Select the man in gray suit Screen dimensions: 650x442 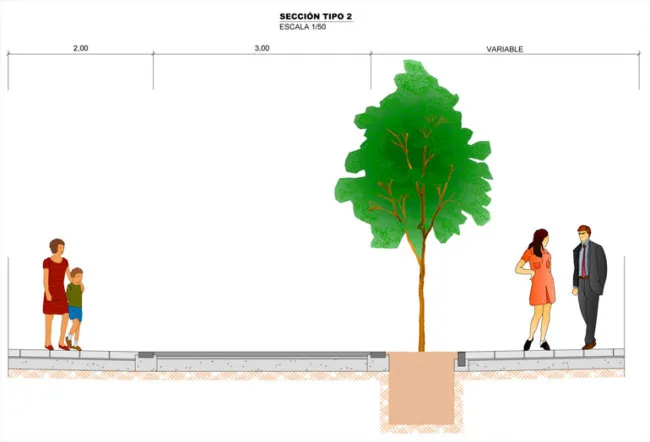[589, 287]
